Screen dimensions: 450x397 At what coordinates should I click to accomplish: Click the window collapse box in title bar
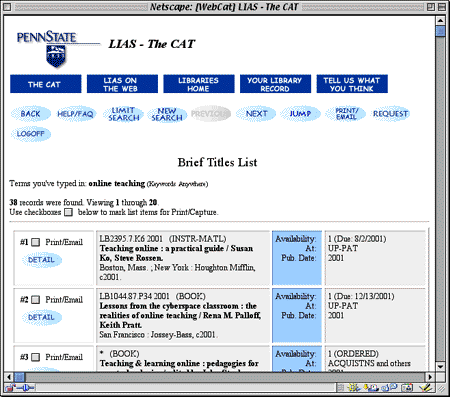(442, 7)
